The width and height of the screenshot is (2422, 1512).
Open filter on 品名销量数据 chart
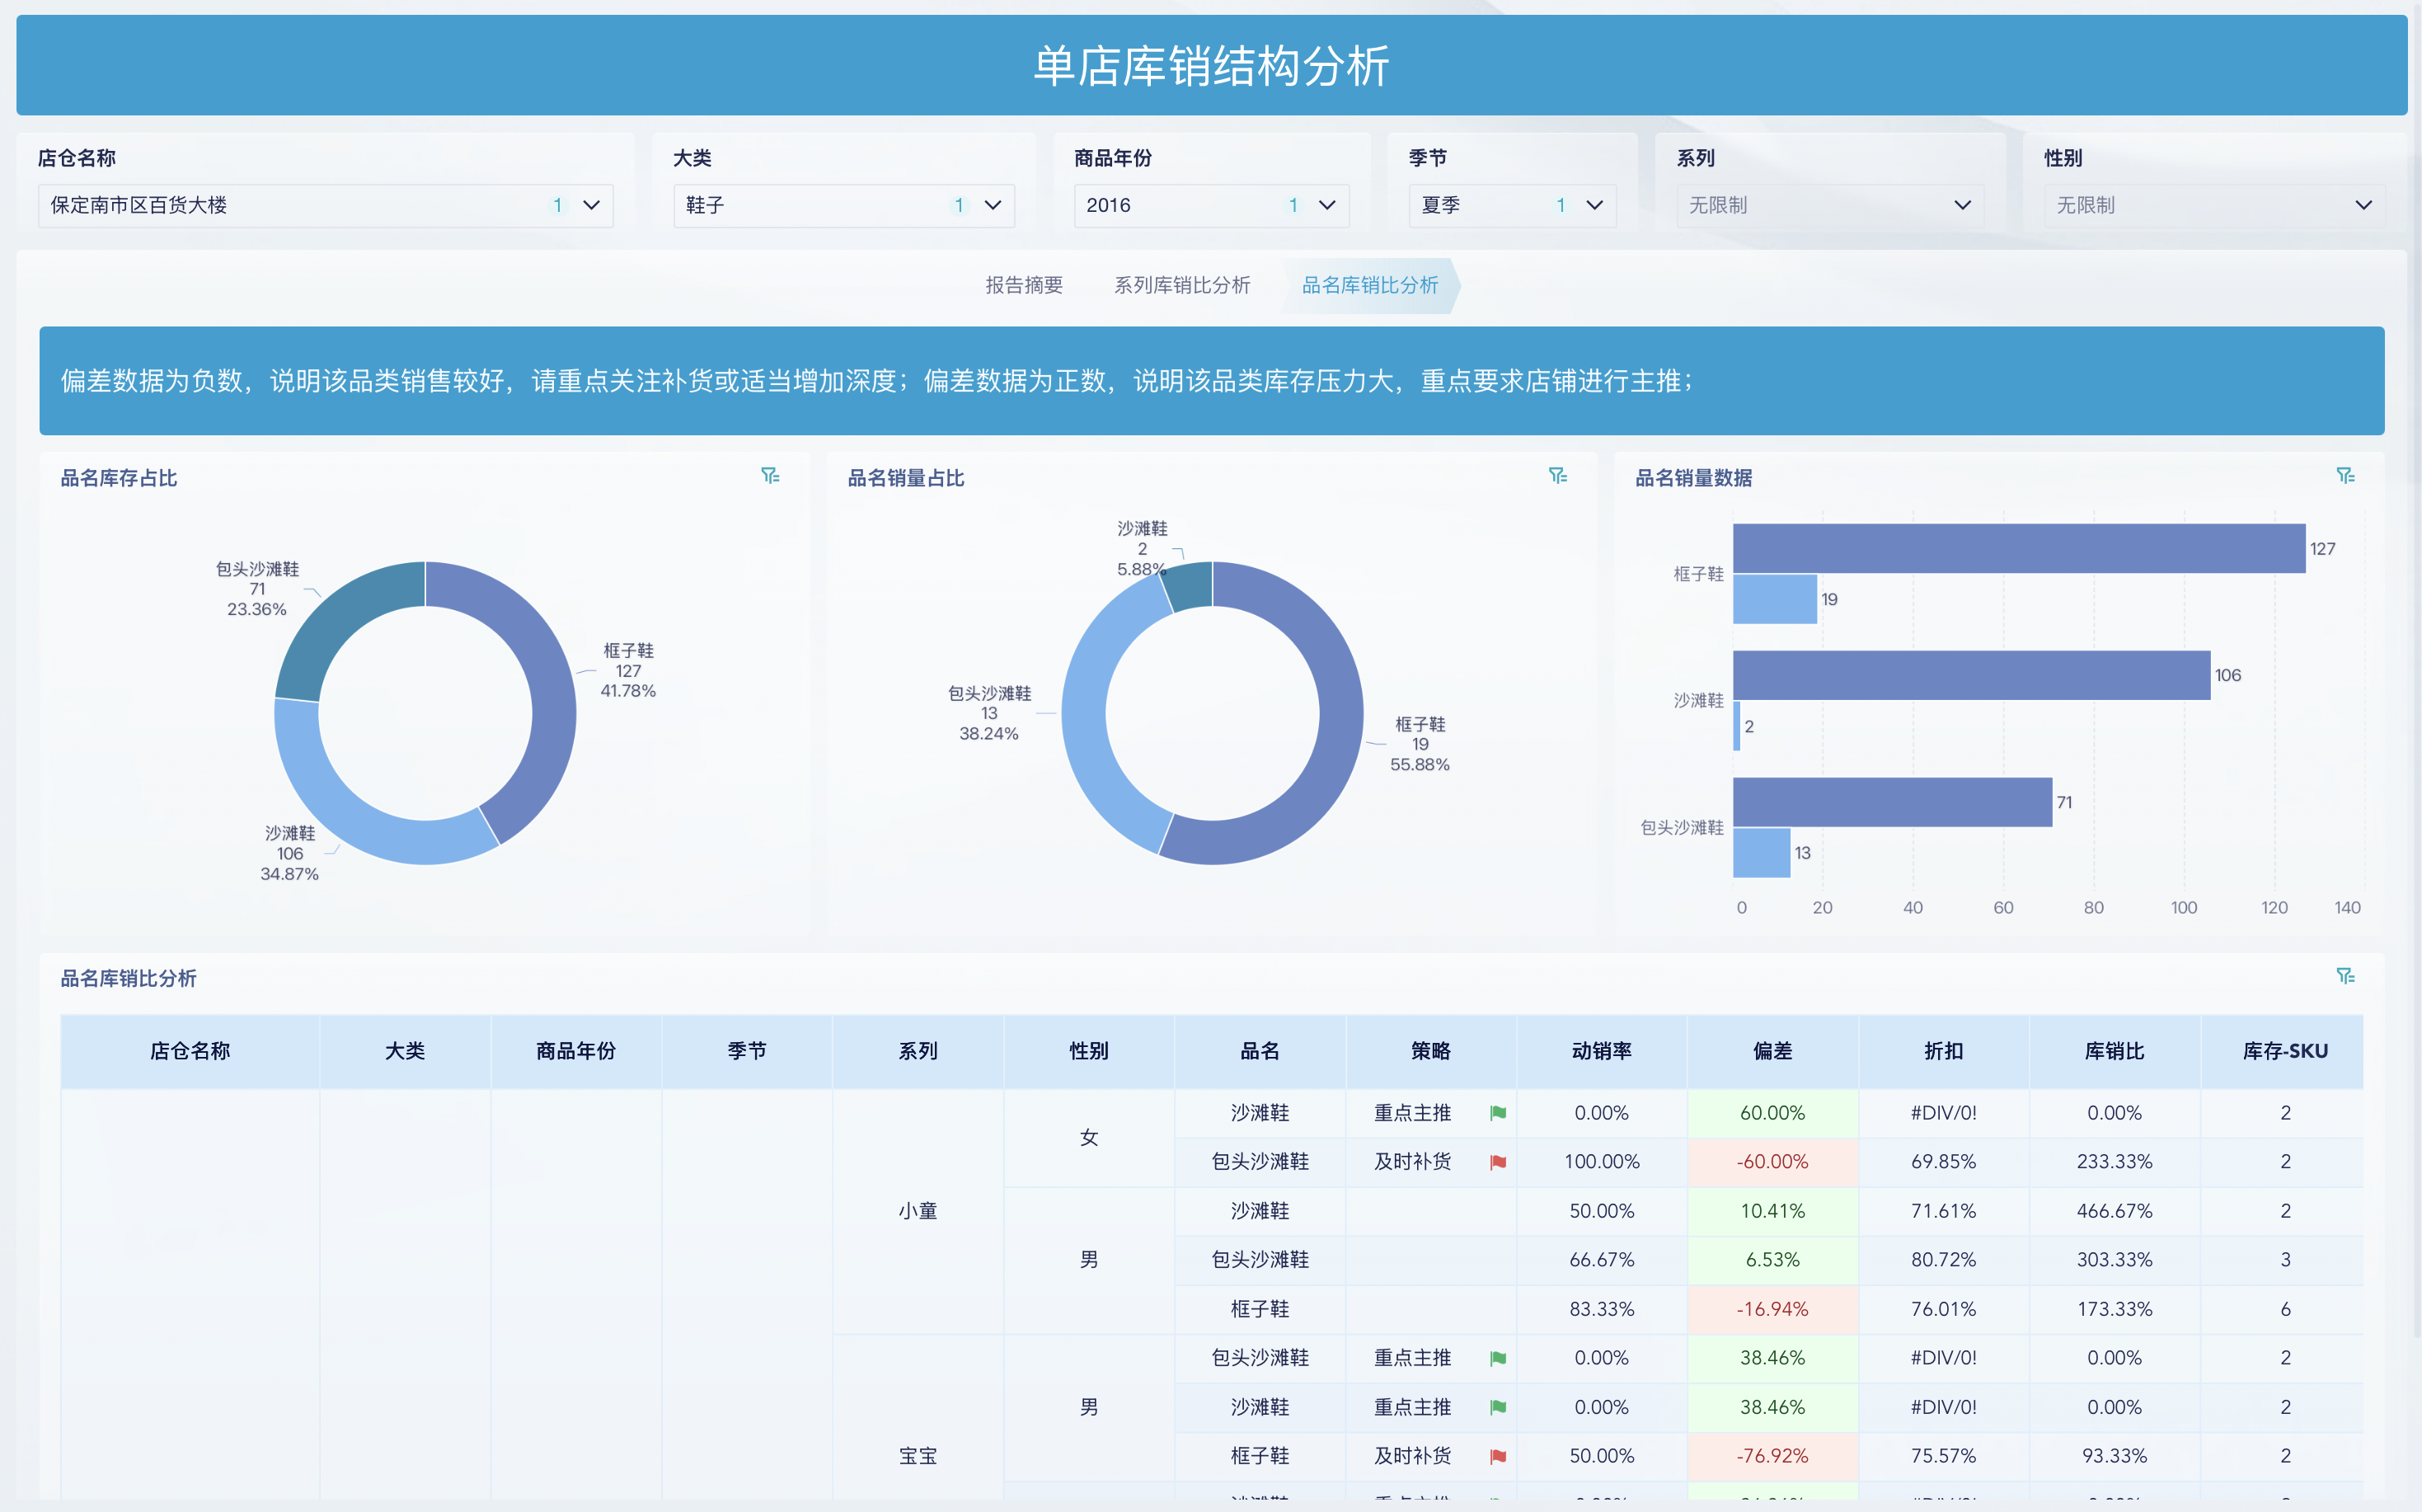(x=2347, y=475)
